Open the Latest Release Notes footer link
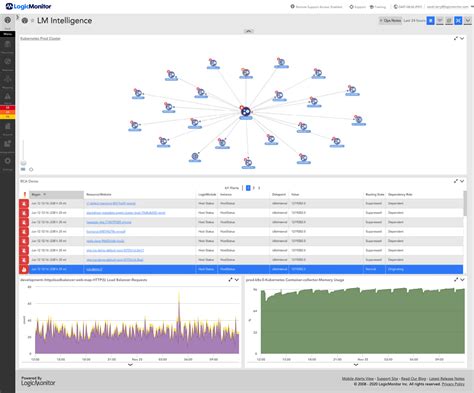This screenshot has width=474, height=393. (447, 379)
